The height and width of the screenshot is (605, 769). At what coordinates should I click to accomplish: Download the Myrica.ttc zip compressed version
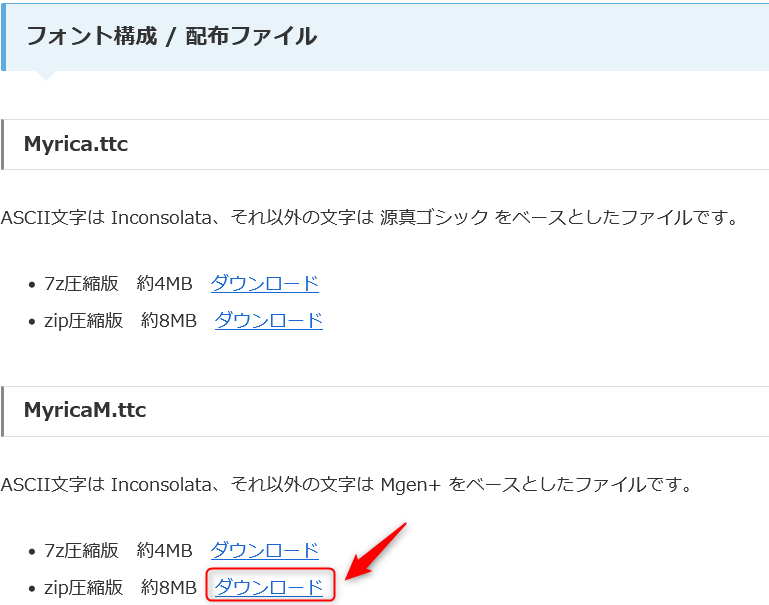(x=269, y=321)
